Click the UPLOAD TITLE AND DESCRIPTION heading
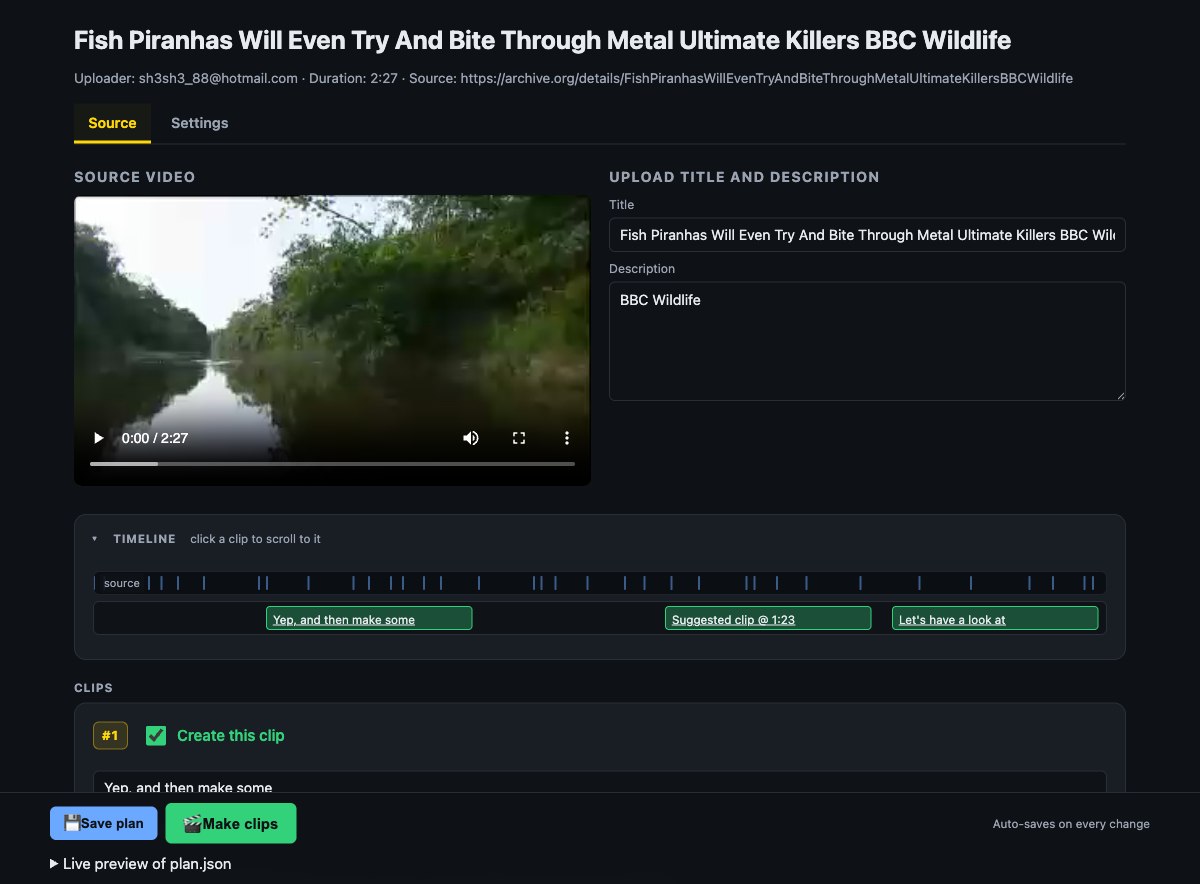 coord(744,177)
